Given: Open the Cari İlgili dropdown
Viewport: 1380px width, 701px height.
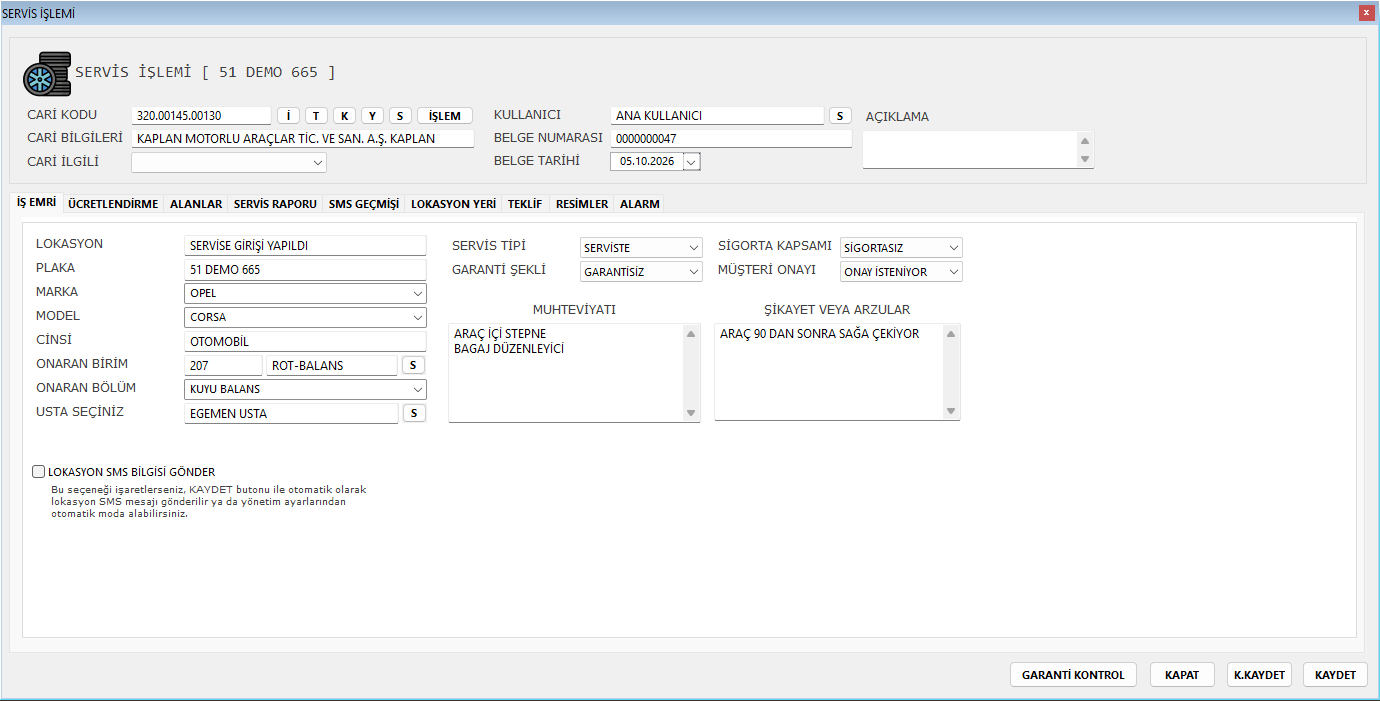Looking at the screenshot, I should [318, 162].
